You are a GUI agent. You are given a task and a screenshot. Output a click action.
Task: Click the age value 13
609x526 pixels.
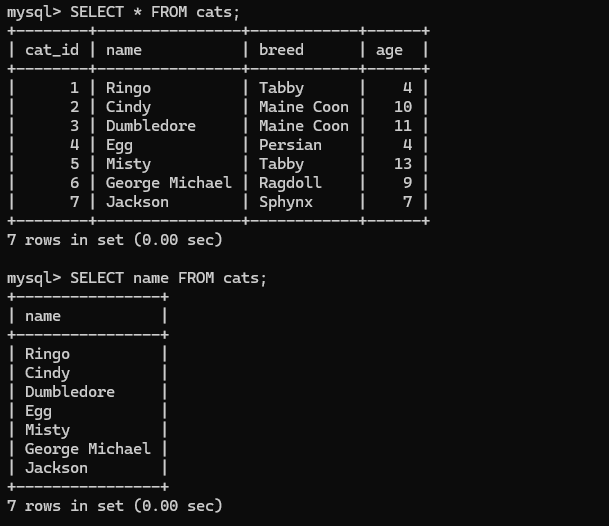[x=403, y=164]
